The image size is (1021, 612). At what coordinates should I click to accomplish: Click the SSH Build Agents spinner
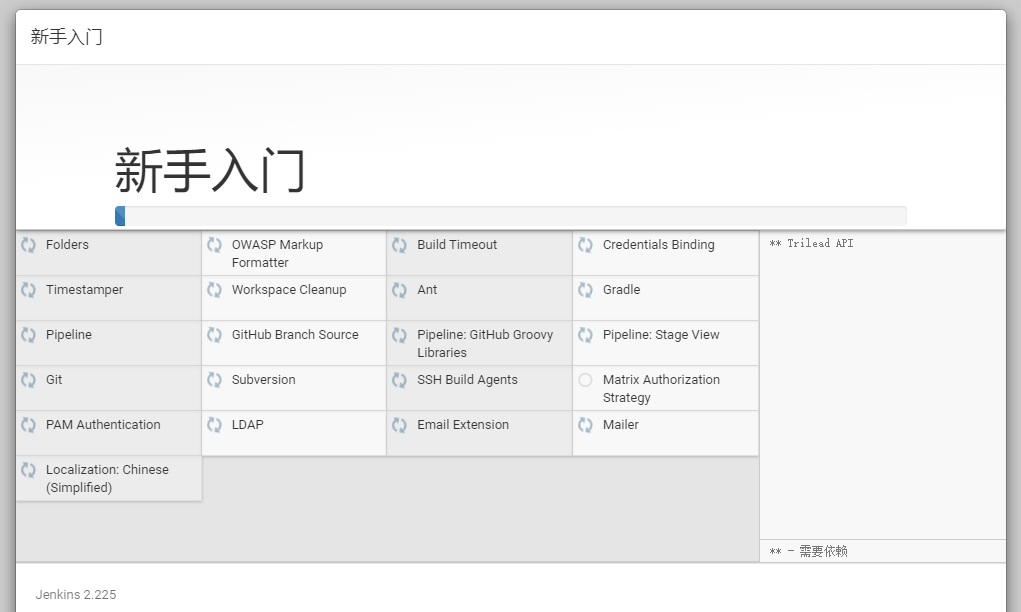[x=400, y=379]
